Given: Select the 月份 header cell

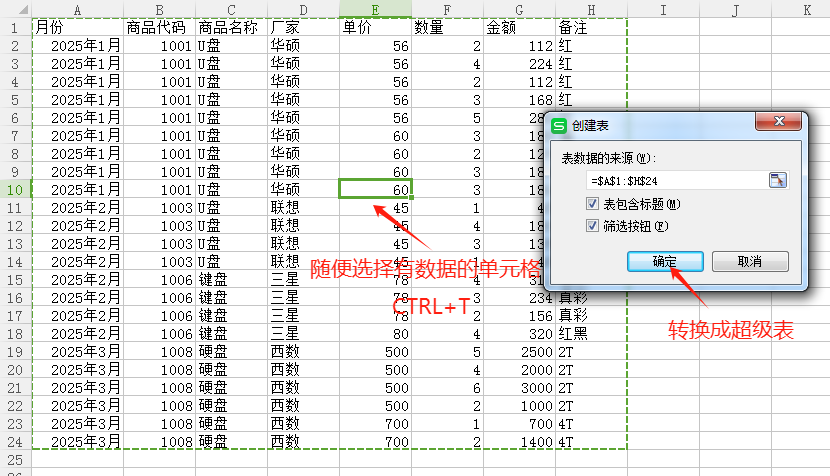Looking at the screenshot, I should point(78,28).
